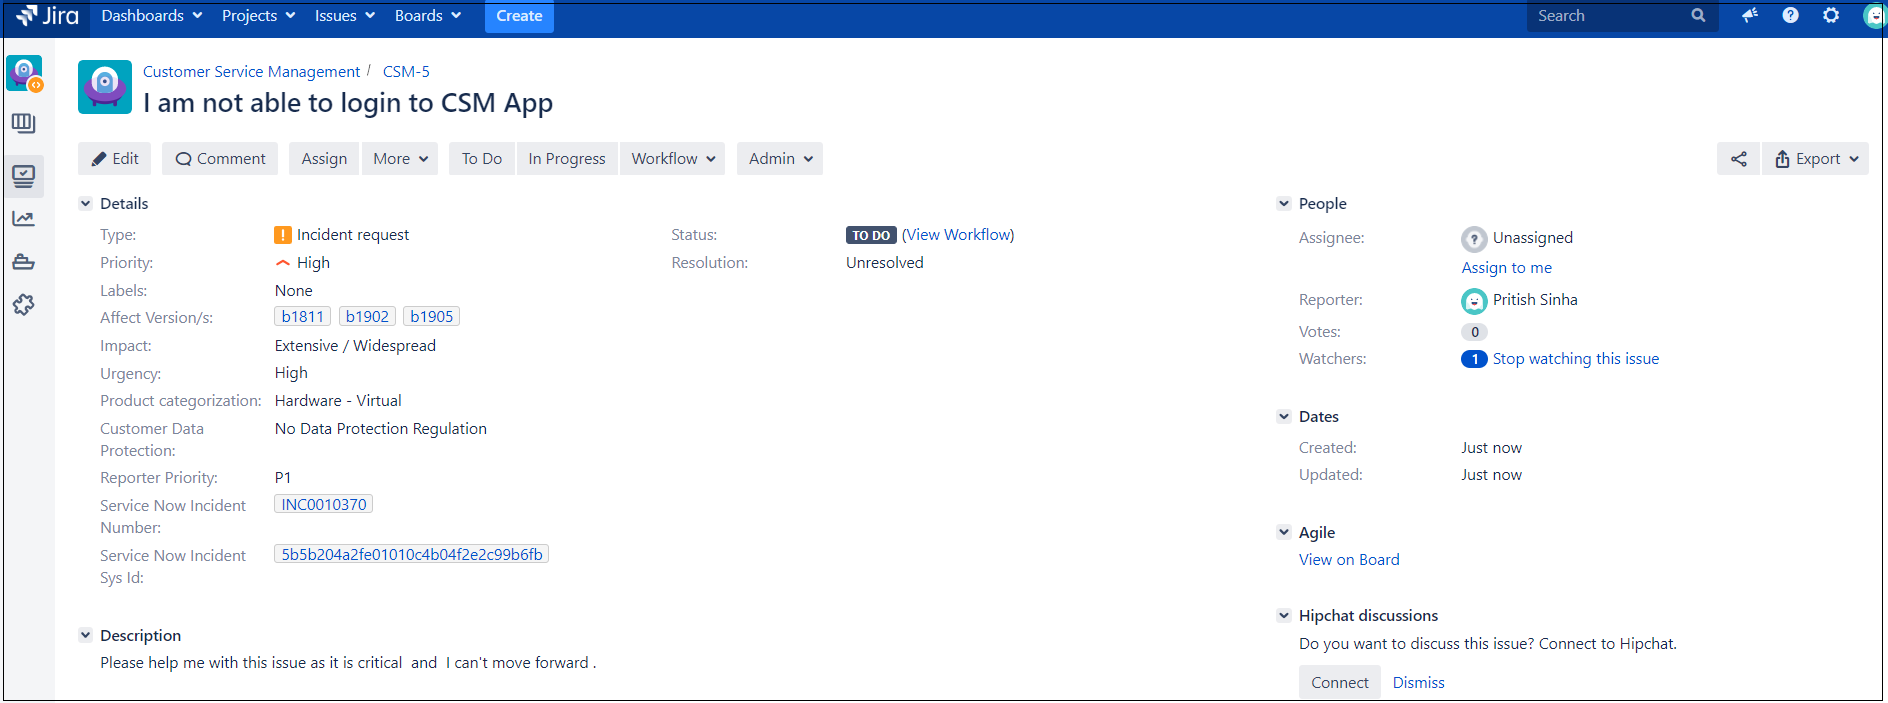Open the backlog icon in sidebar

click(24, 176)
